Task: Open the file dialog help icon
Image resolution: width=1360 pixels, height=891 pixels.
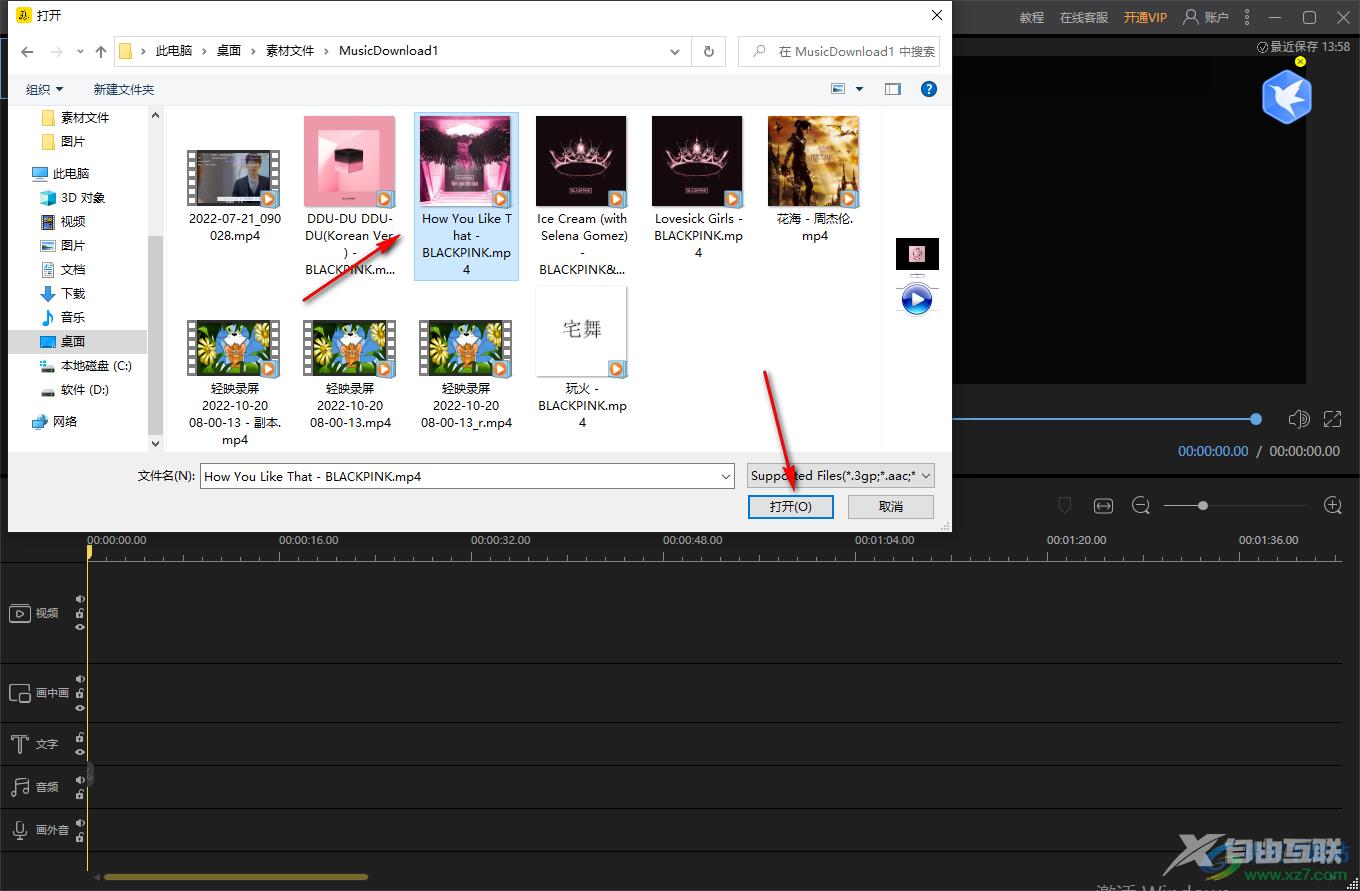Action: pos(929,89)
